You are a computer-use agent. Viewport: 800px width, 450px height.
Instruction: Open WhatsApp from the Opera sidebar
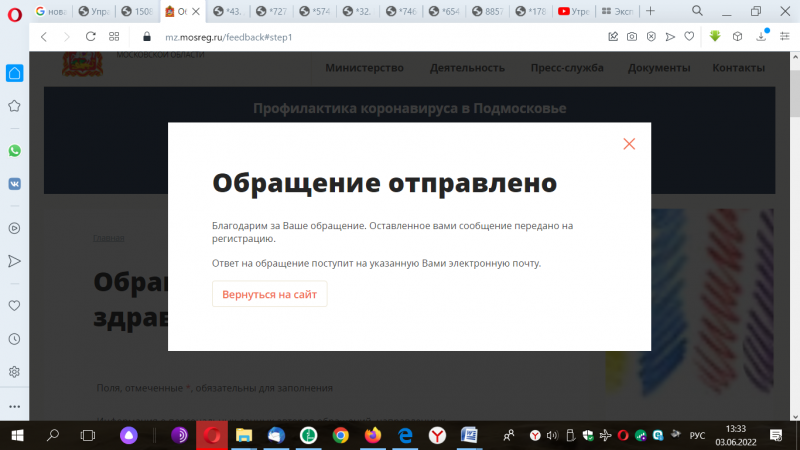[15, 151]
